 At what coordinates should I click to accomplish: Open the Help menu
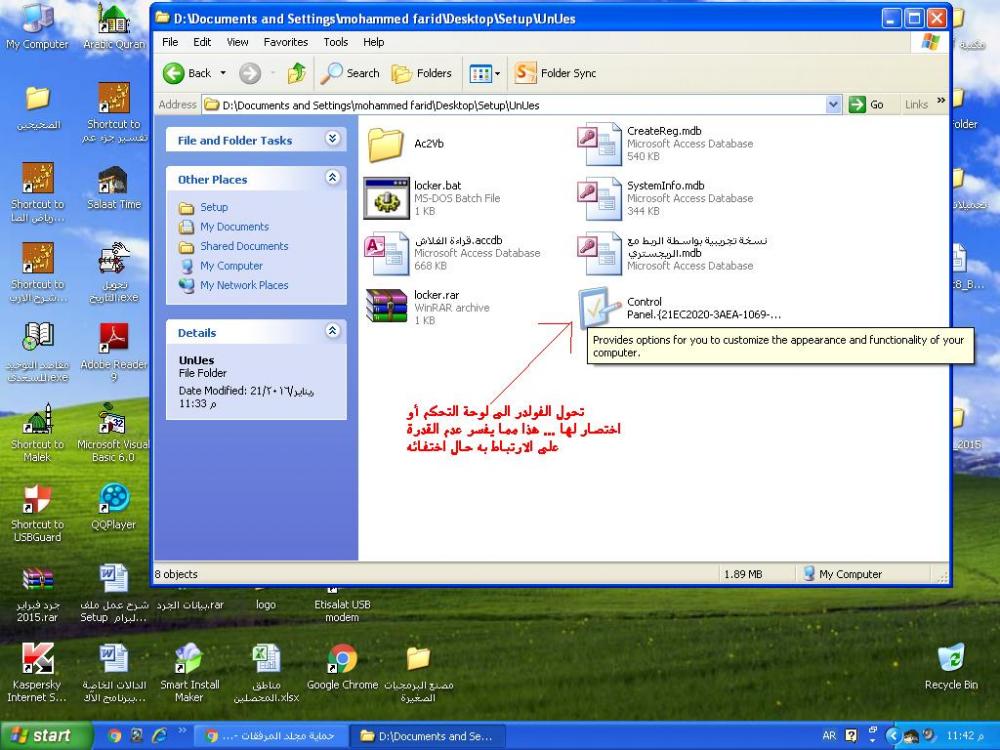[374, 42]
